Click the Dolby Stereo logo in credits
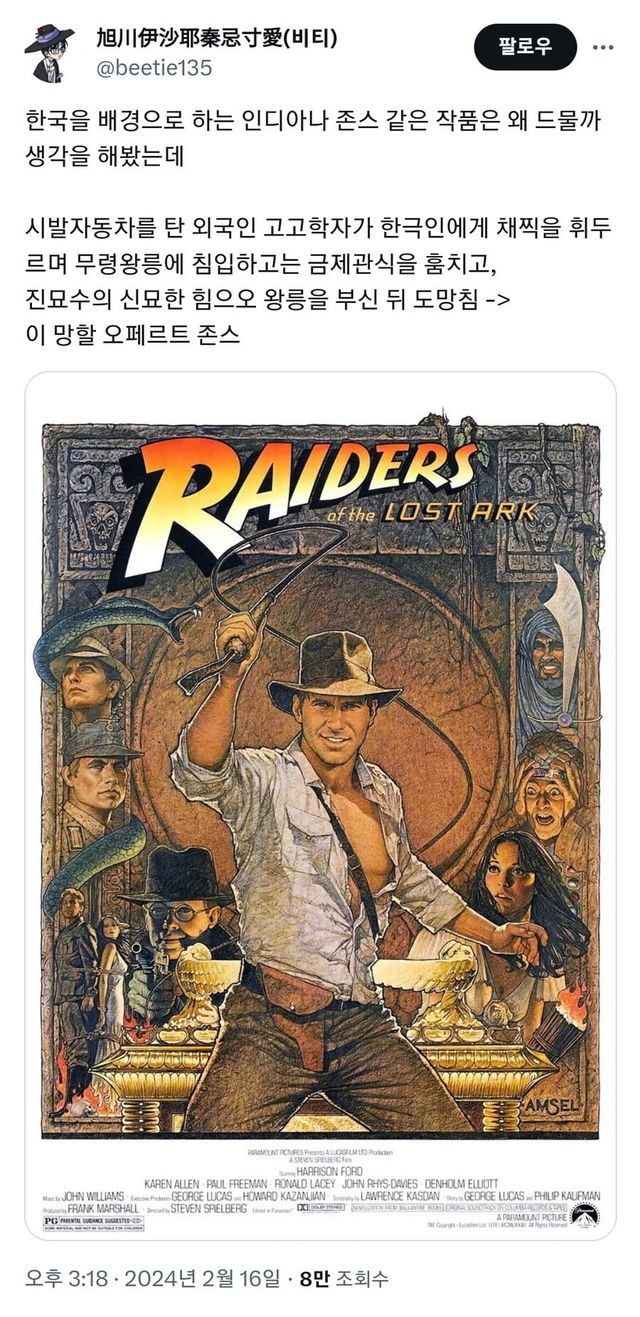Viewport: 640px width, 1317px height. click(322, 1210)
